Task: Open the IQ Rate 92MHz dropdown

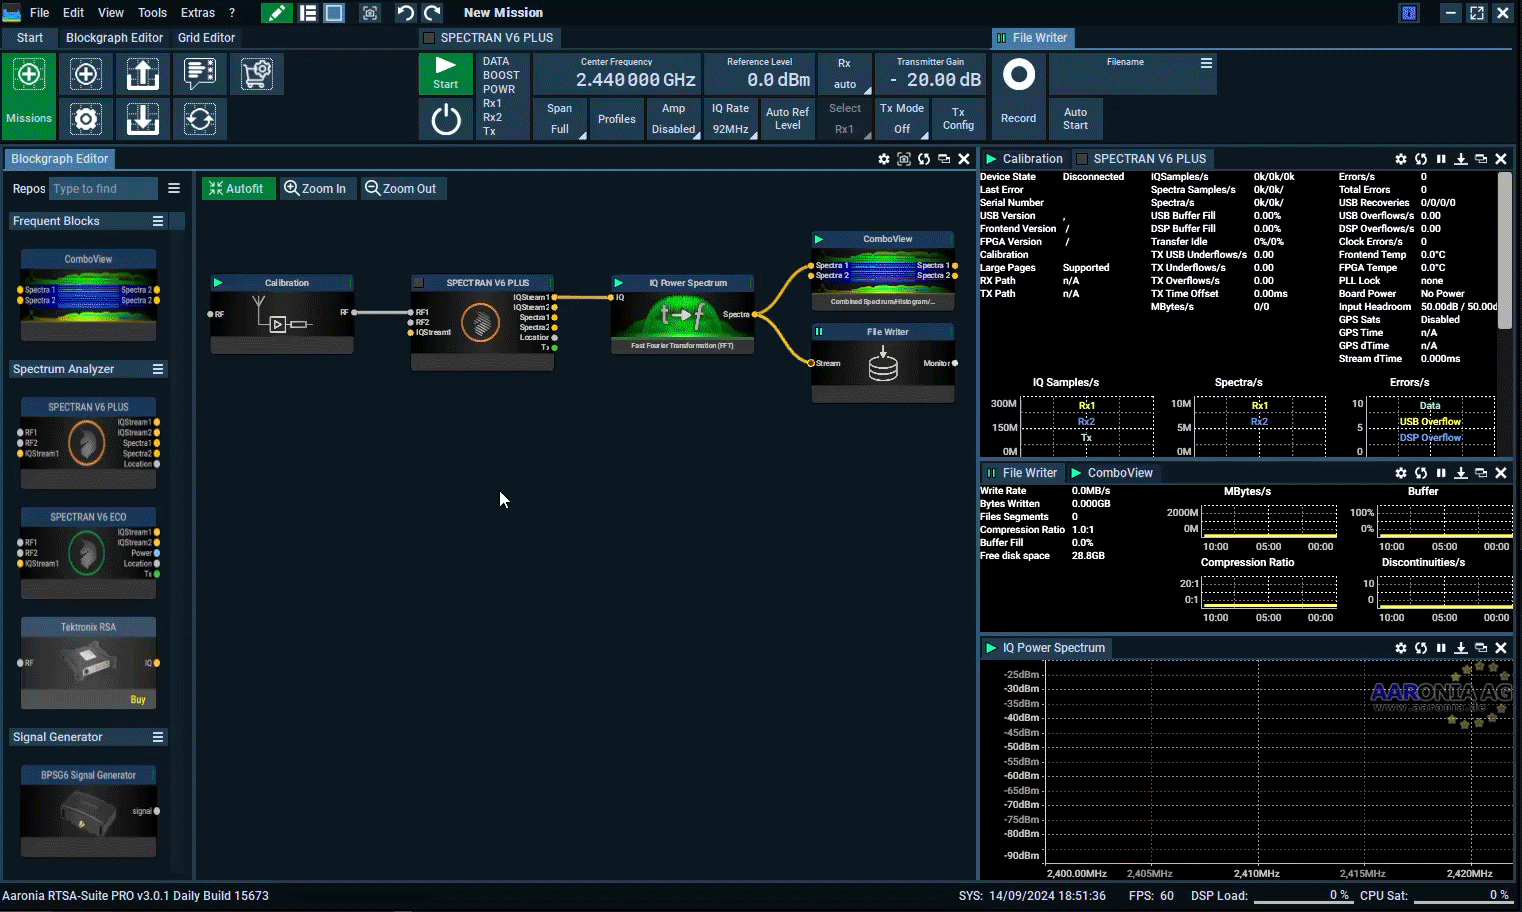Action: click(x=730, y=118)
